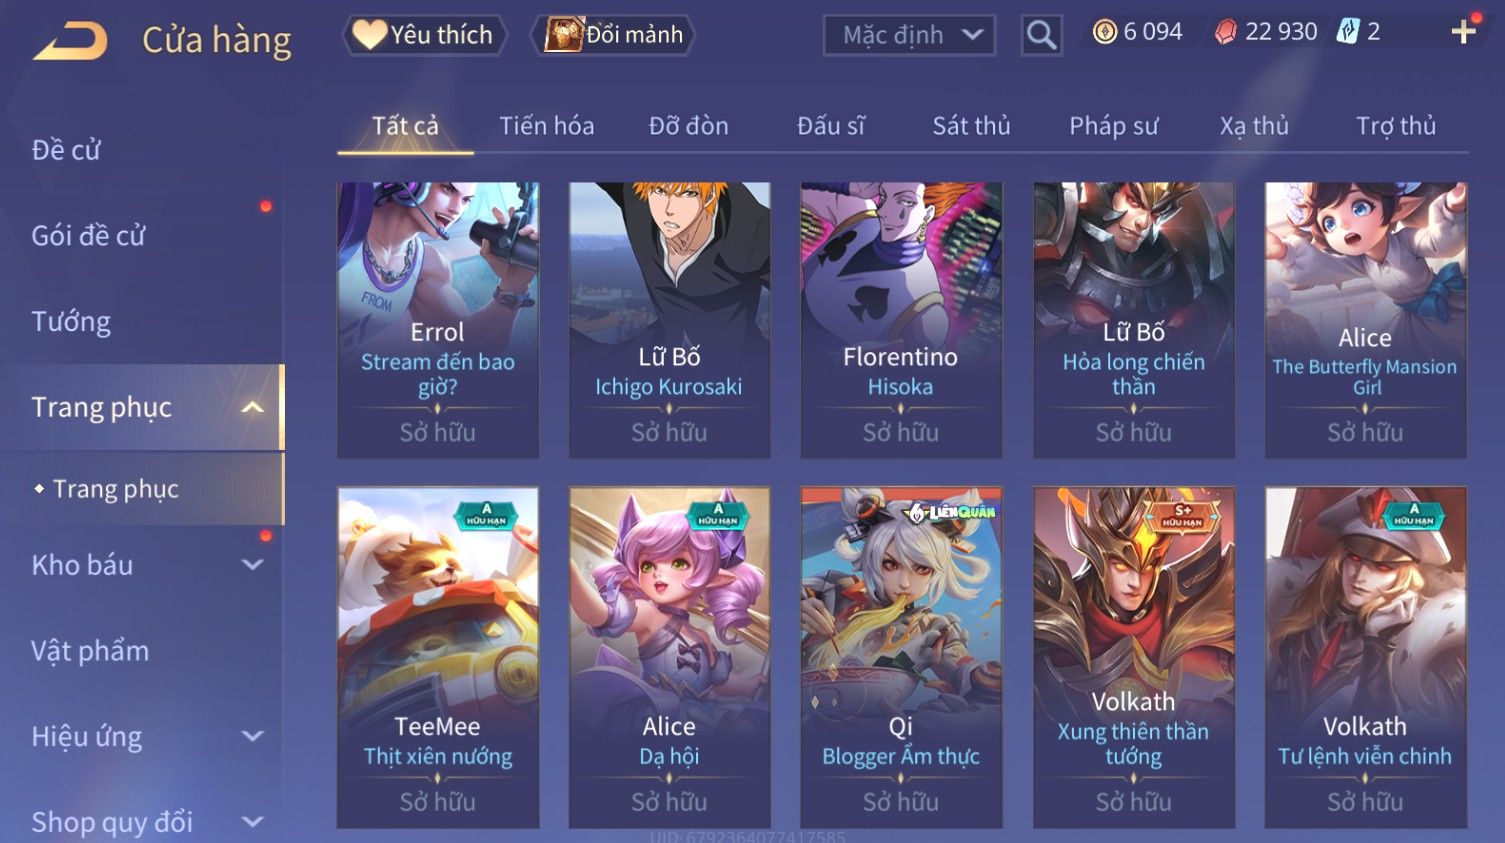This screenshot has height=843, width=1505.
Task: Open the Đổi mảnh chest icon
Action: point(564,34)
